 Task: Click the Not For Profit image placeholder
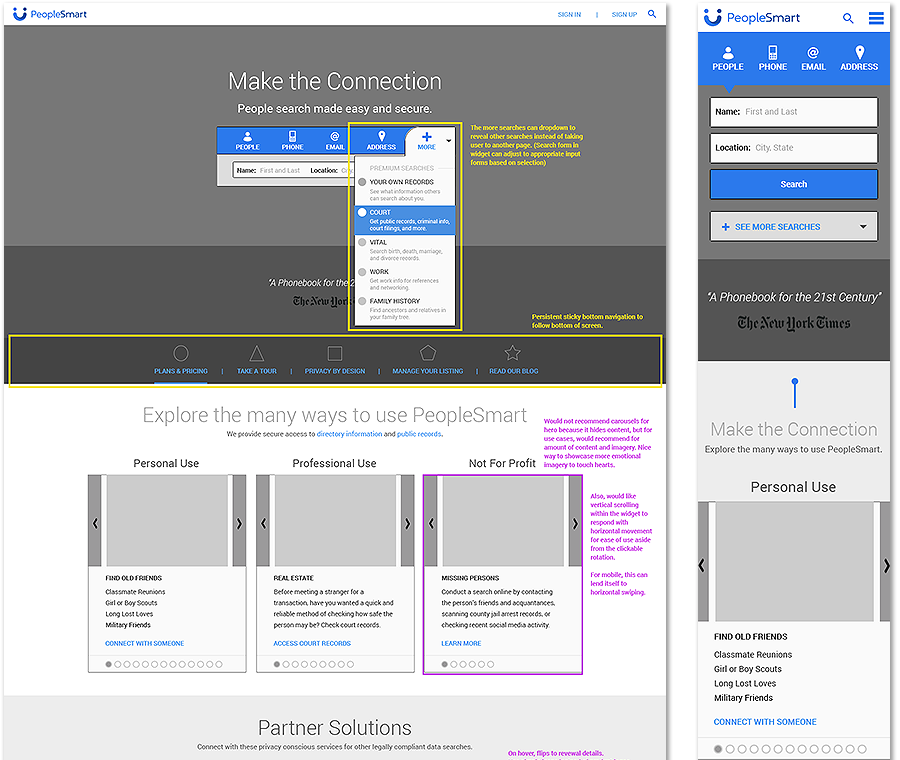point(503,521)
